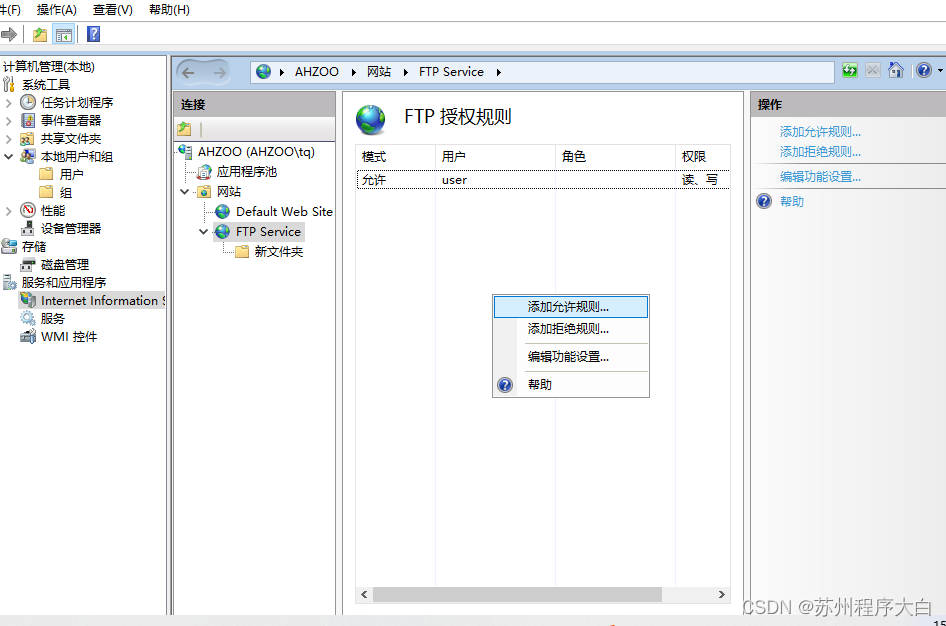Click 添加允许规则... link in Actions pane
The image size is (946, 626).
click(820, 131)
